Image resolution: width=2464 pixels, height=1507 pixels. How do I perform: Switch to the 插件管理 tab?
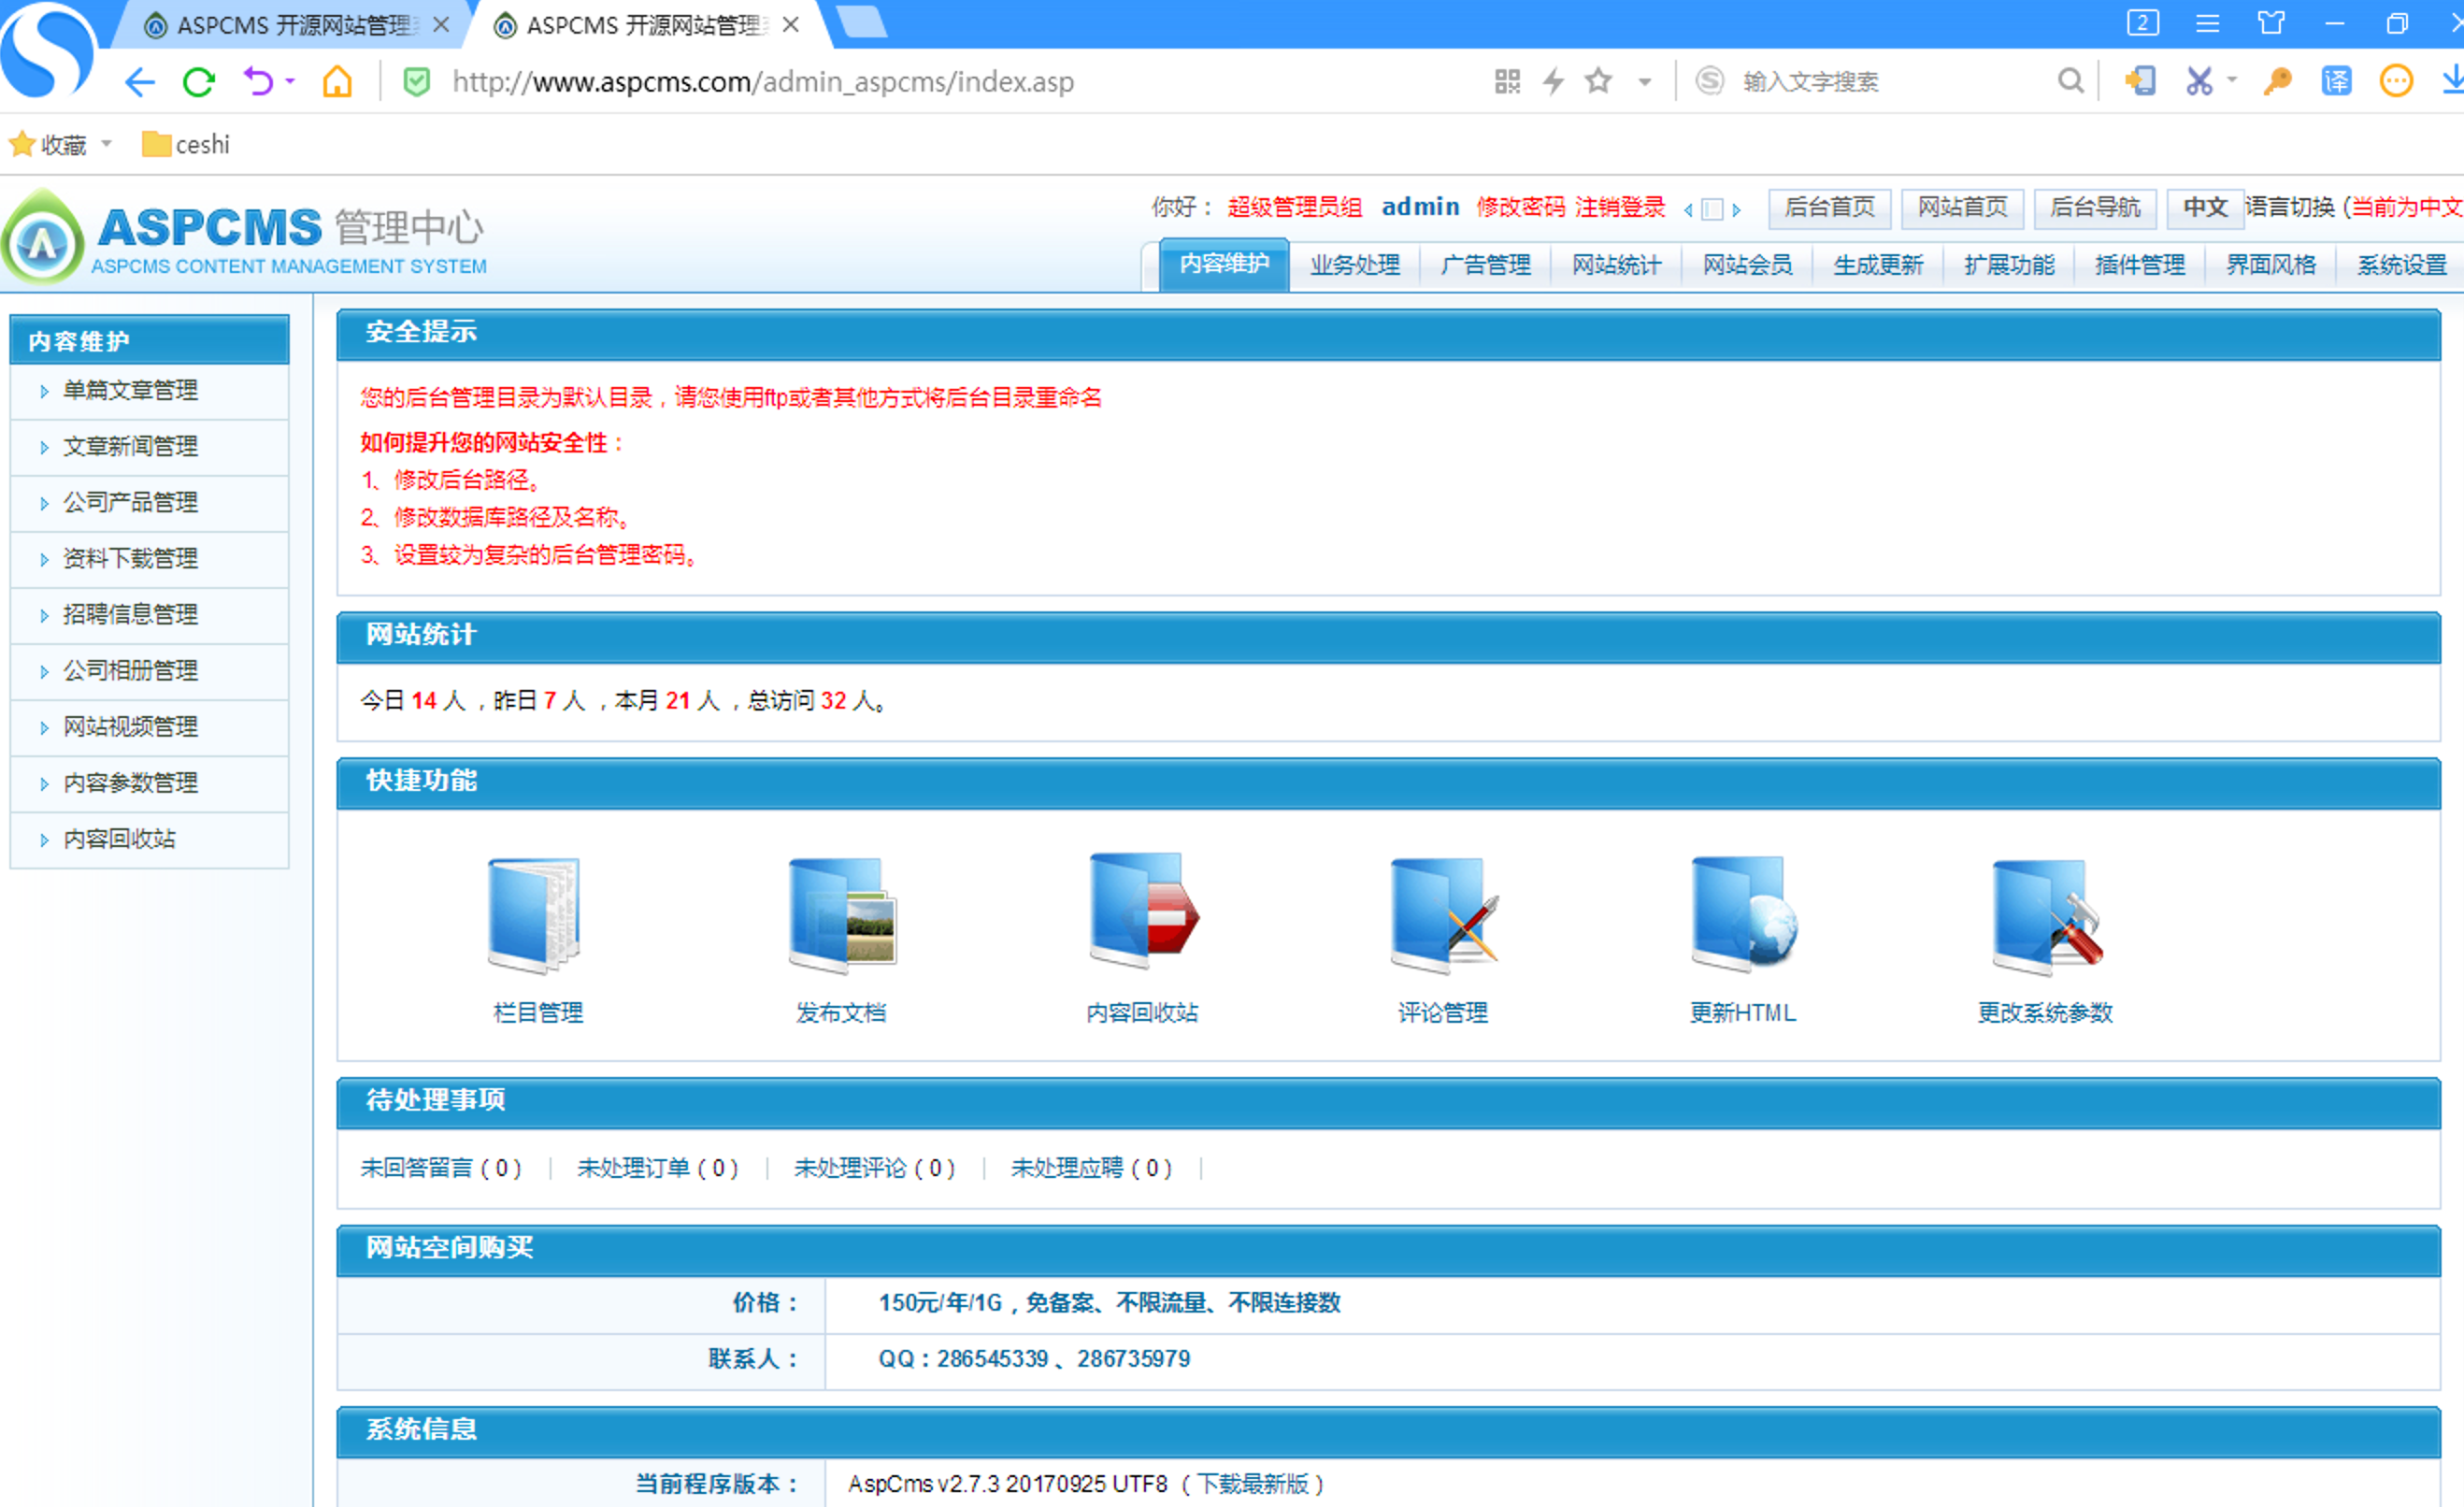(2140, 265)
